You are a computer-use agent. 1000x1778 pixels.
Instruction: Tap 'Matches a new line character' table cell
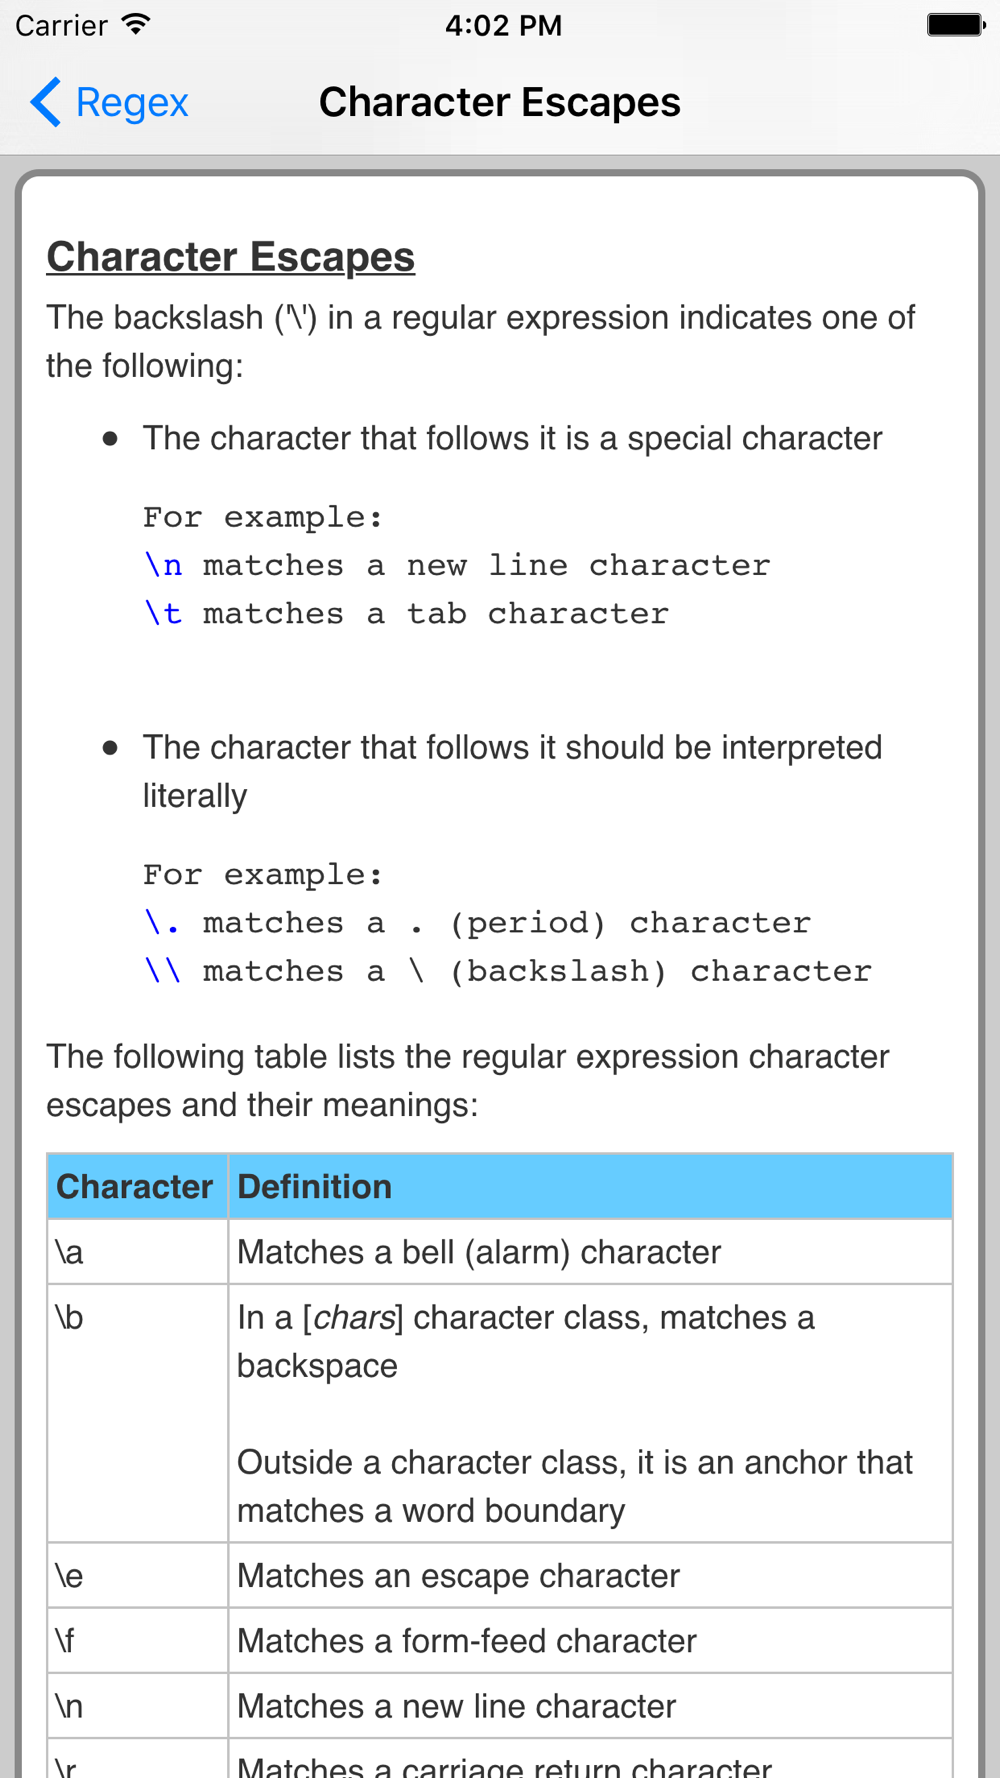click(x=590, y=1706)
